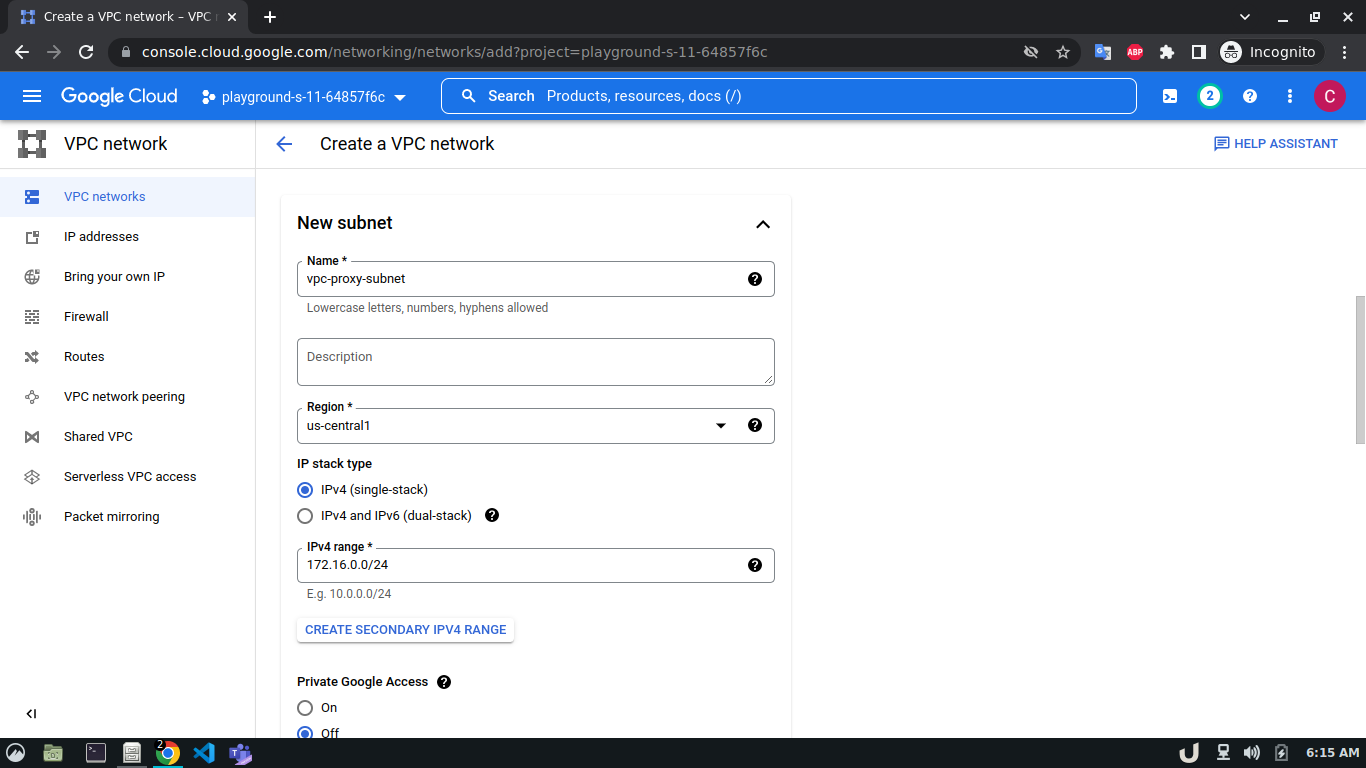This screenshot has width=1366, height=768.
Task: Collapse the left navigation panel
Action: coord(31,713)
